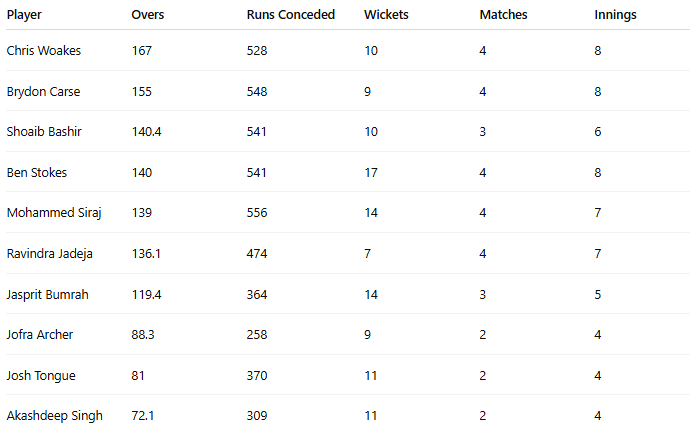Click the Shoaib Bashir player name
The width and height of the screenshot is (690, 442).
[44, 132]
